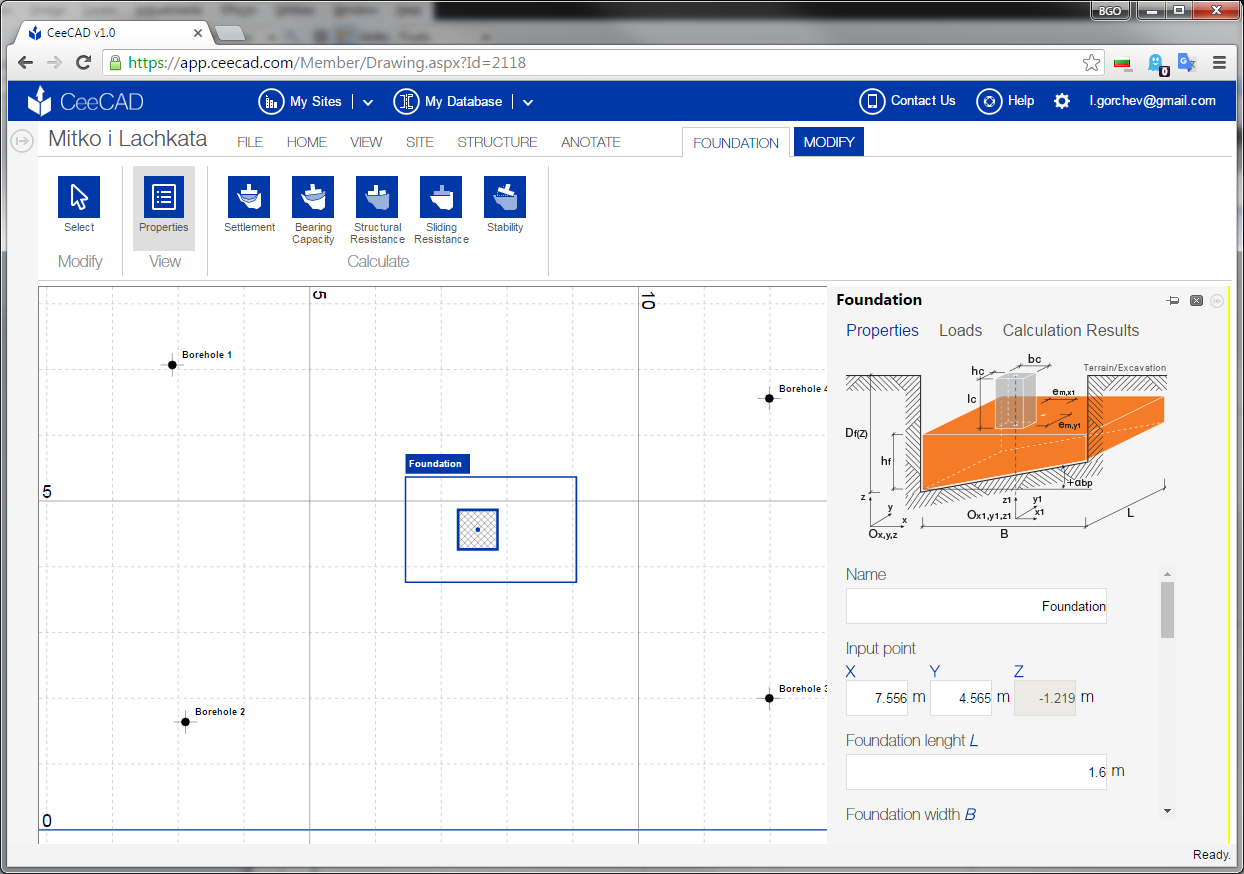
Task: Select the hatched column square in foundation
Action: point(478,529)
